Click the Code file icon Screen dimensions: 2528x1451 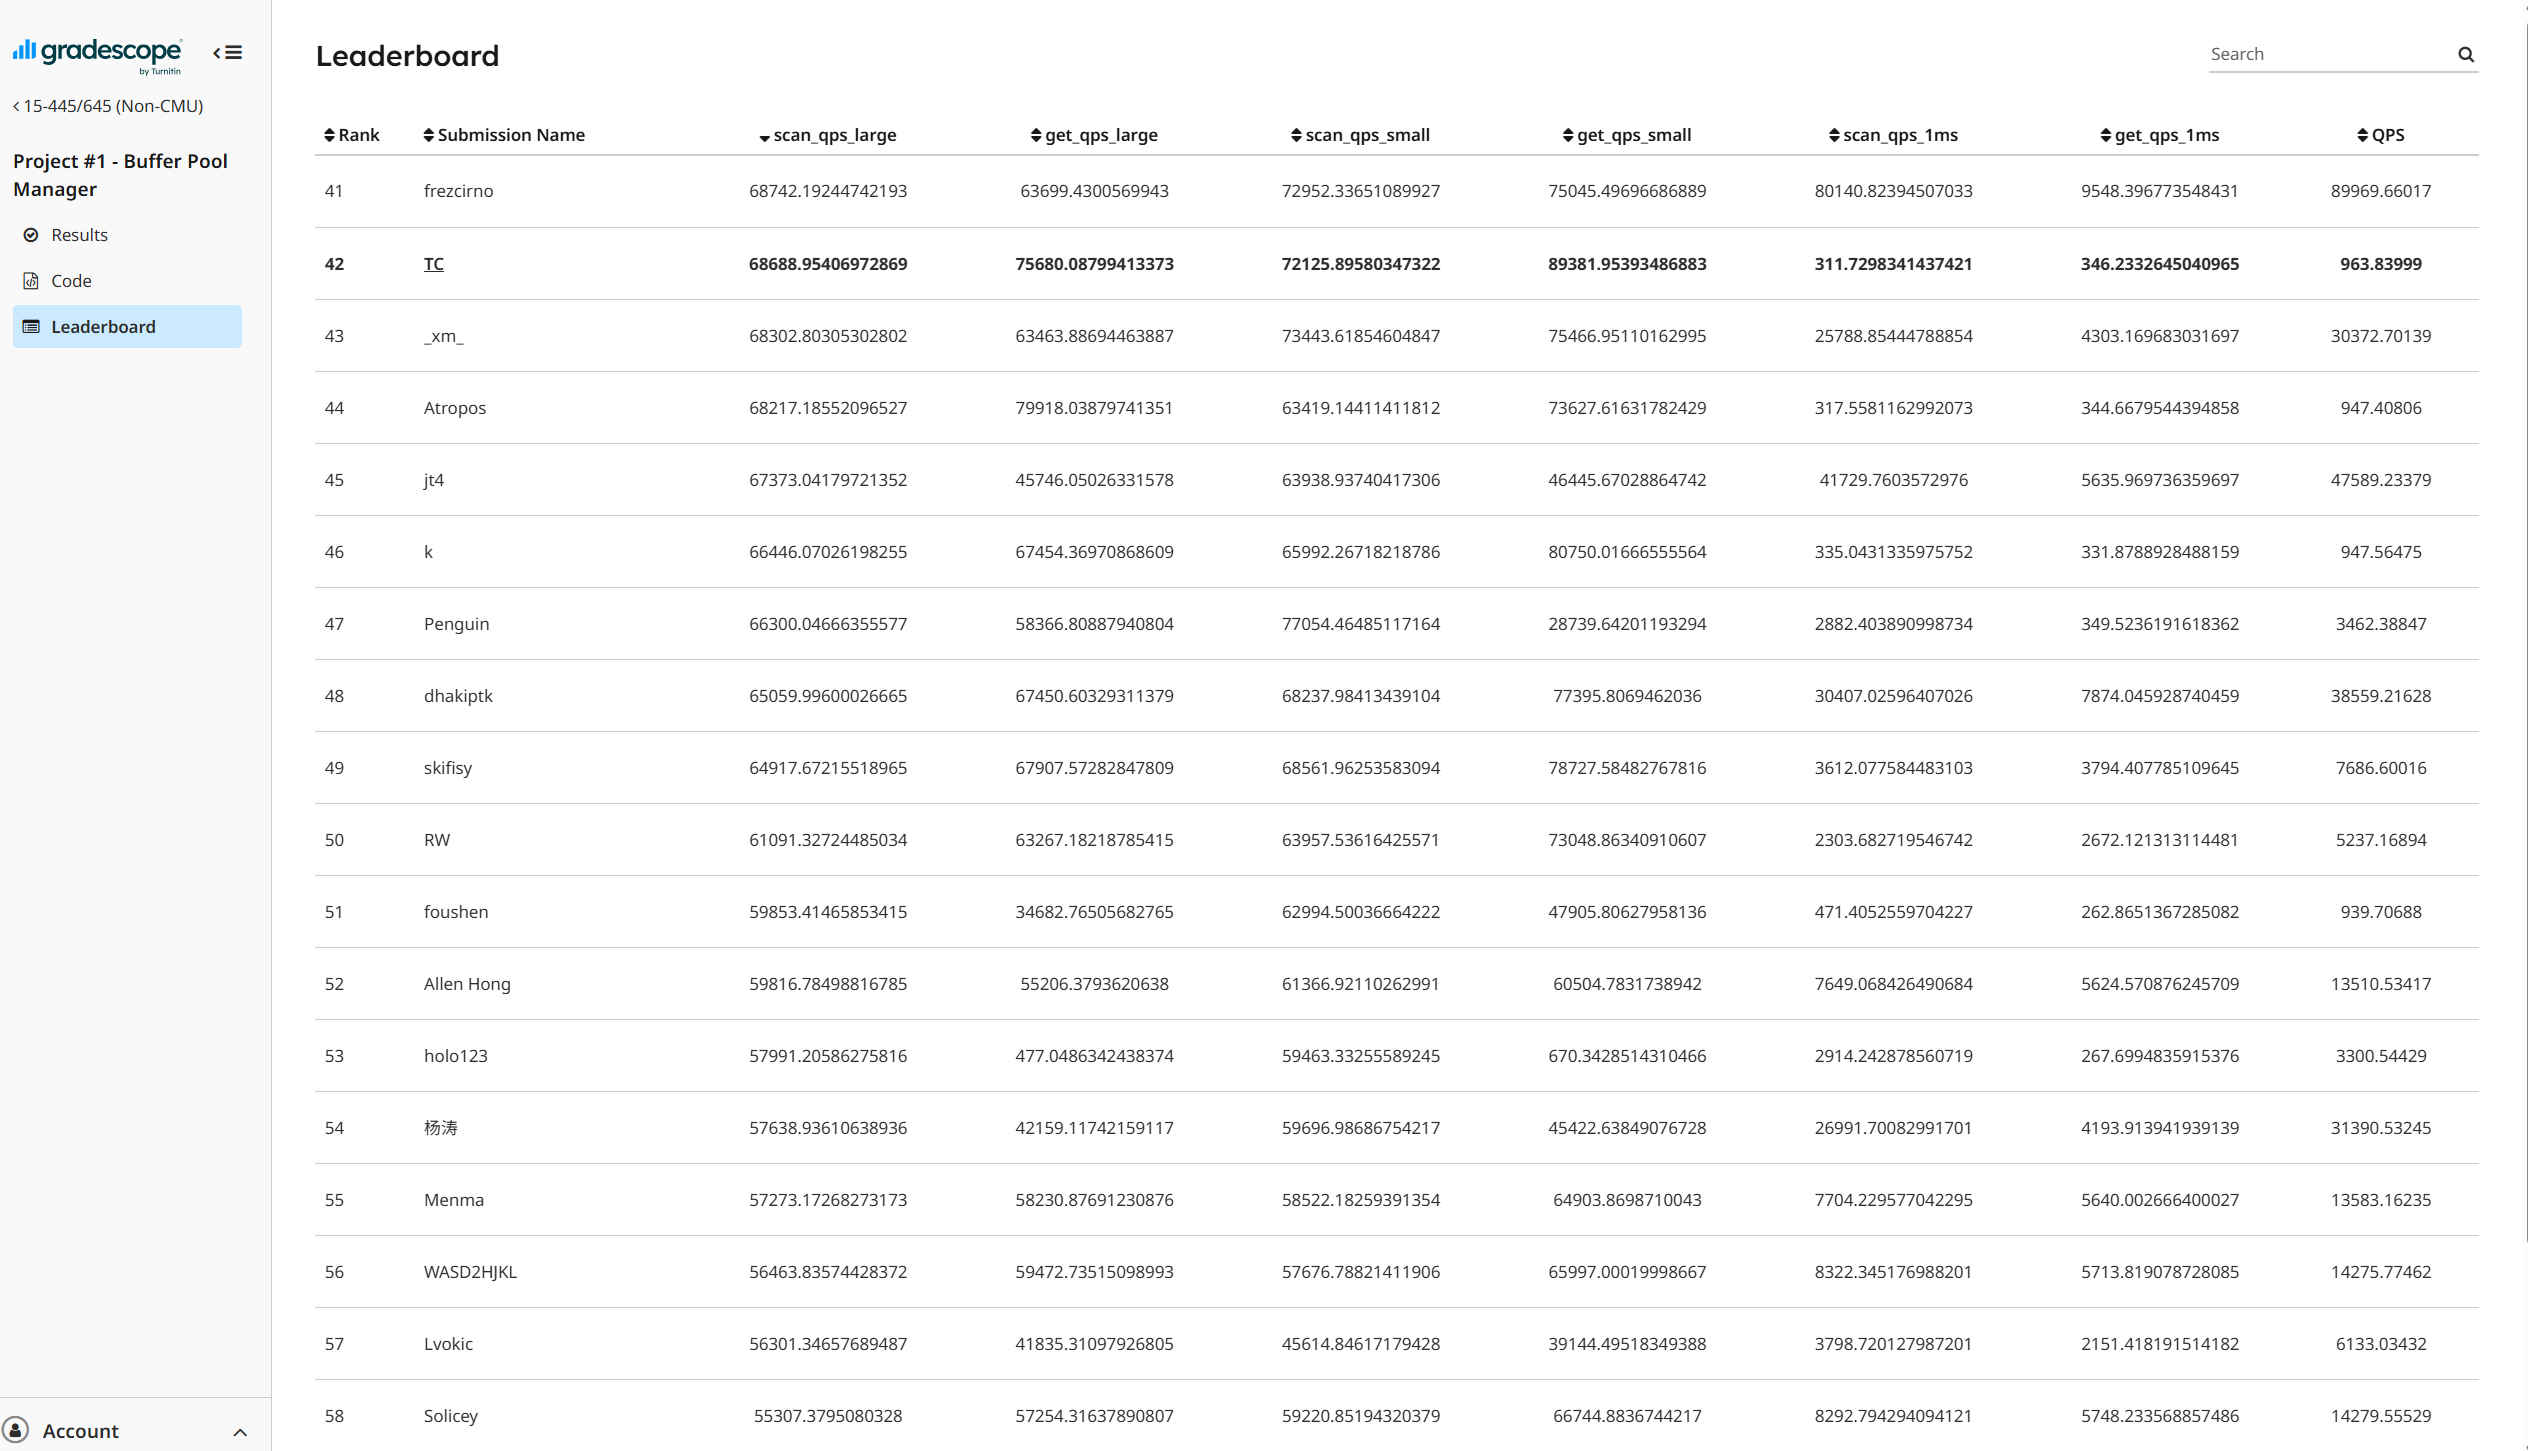coord(31,281)
